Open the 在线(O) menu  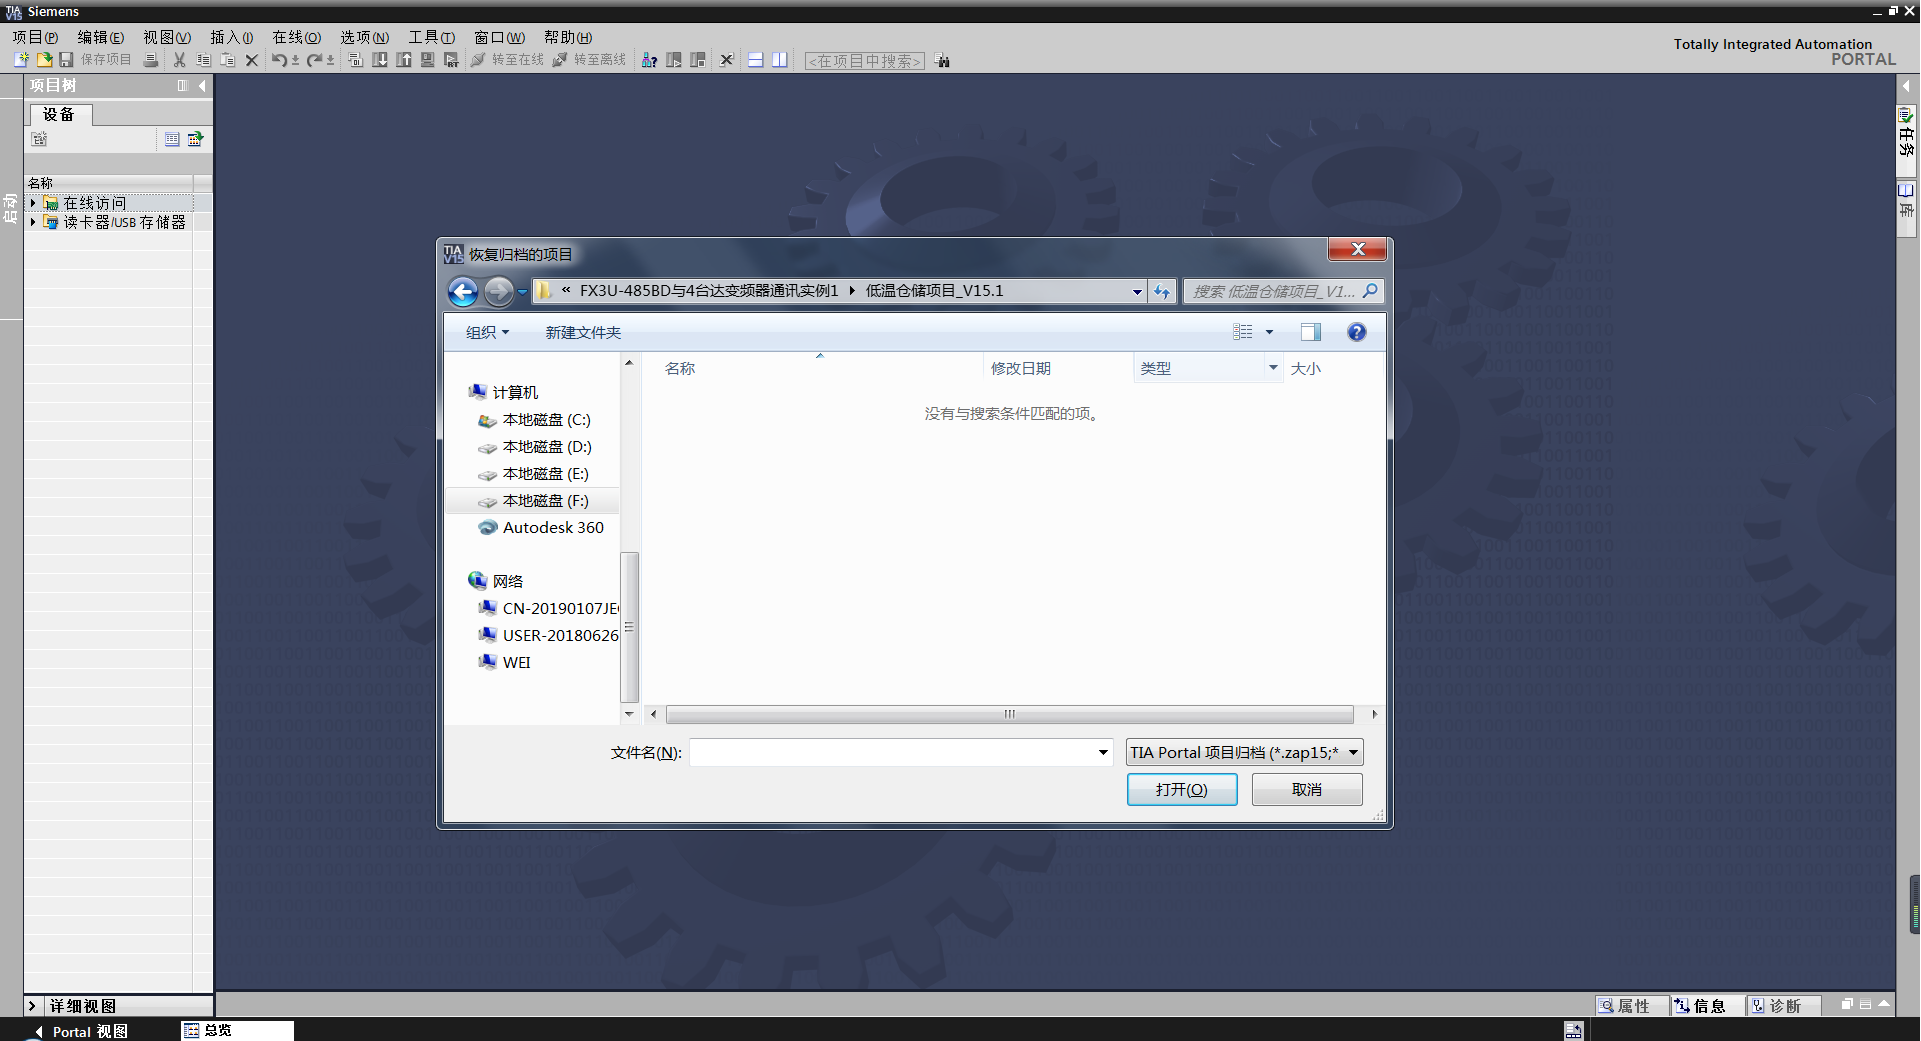click(296, 37)
